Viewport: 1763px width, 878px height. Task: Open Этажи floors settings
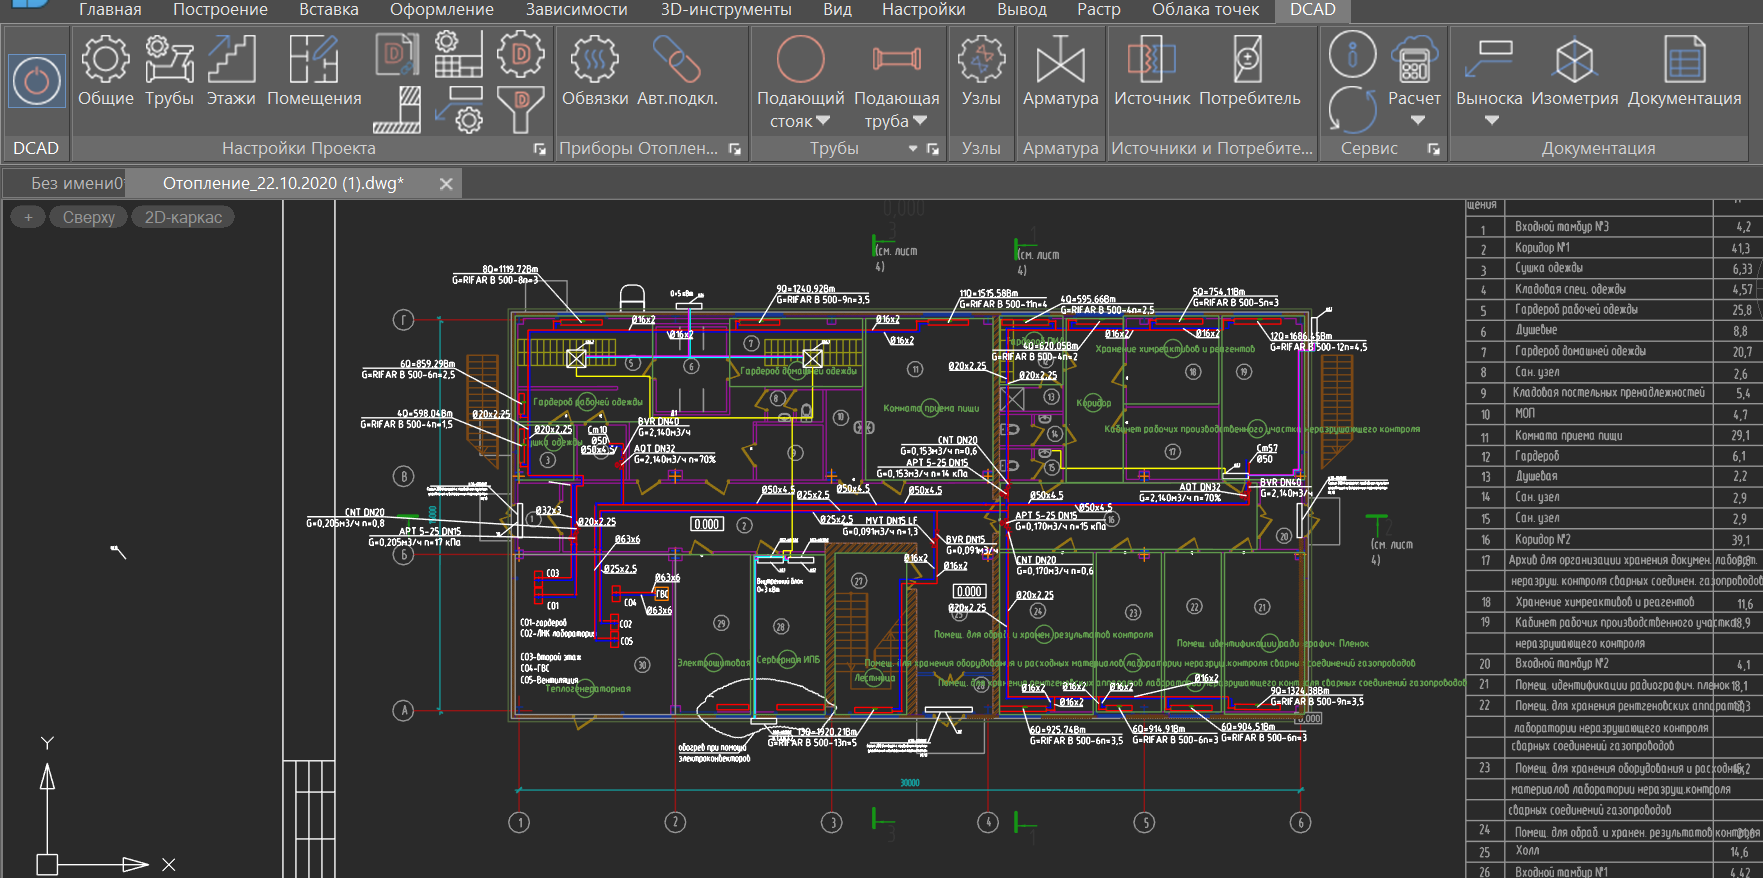tap(231, 70)
